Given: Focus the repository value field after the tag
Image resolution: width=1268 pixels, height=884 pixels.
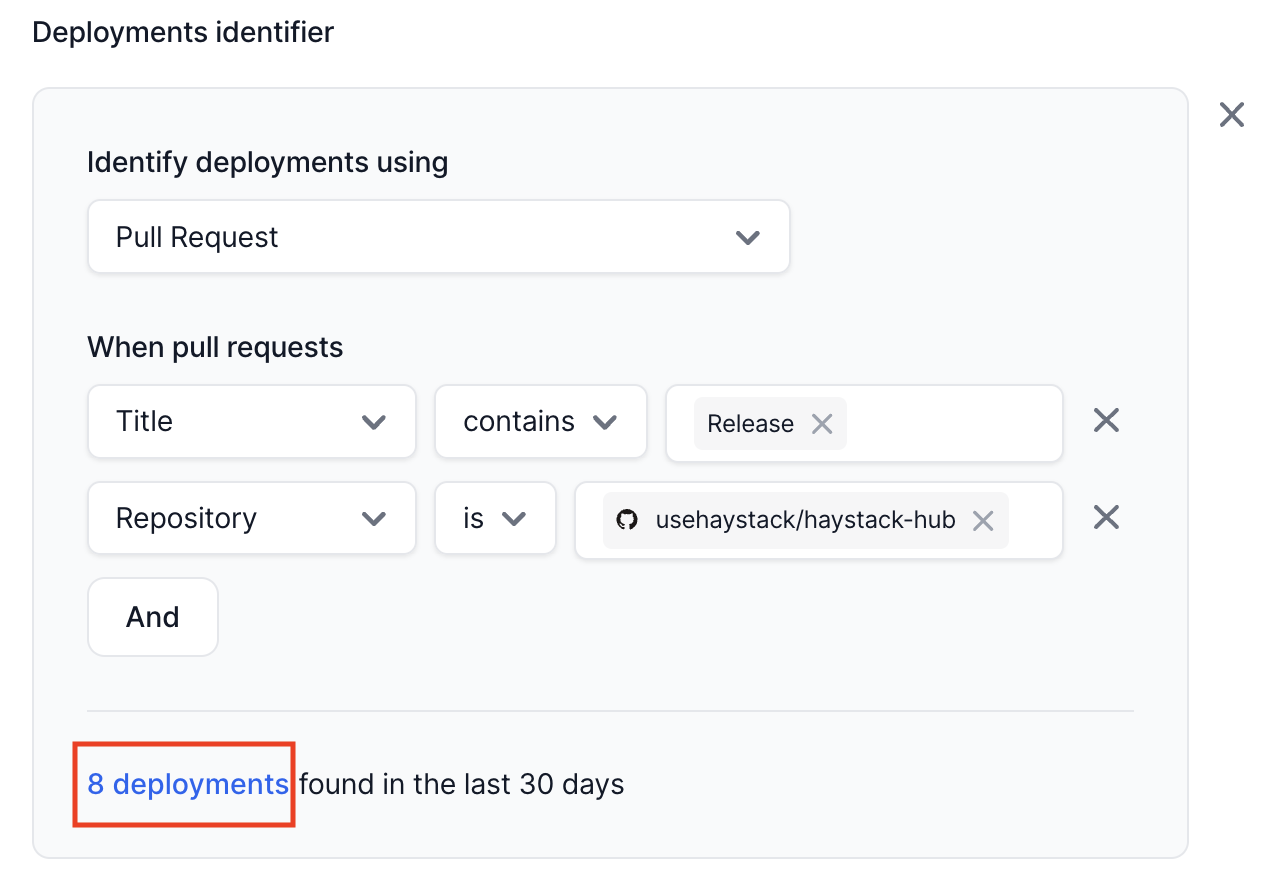Looking at the screenshot, I should pyautogui.click(x=1034, y=521).
